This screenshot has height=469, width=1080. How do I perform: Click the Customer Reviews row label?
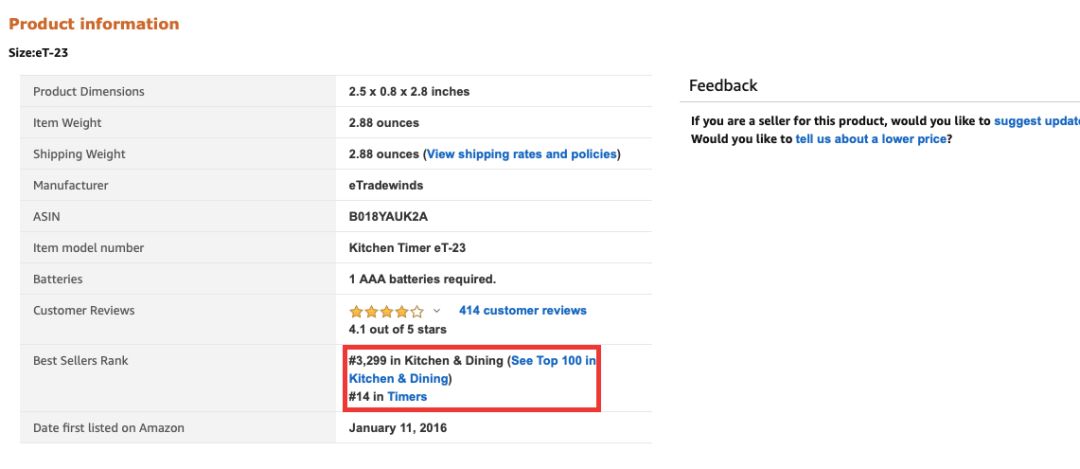coord(84,310)
